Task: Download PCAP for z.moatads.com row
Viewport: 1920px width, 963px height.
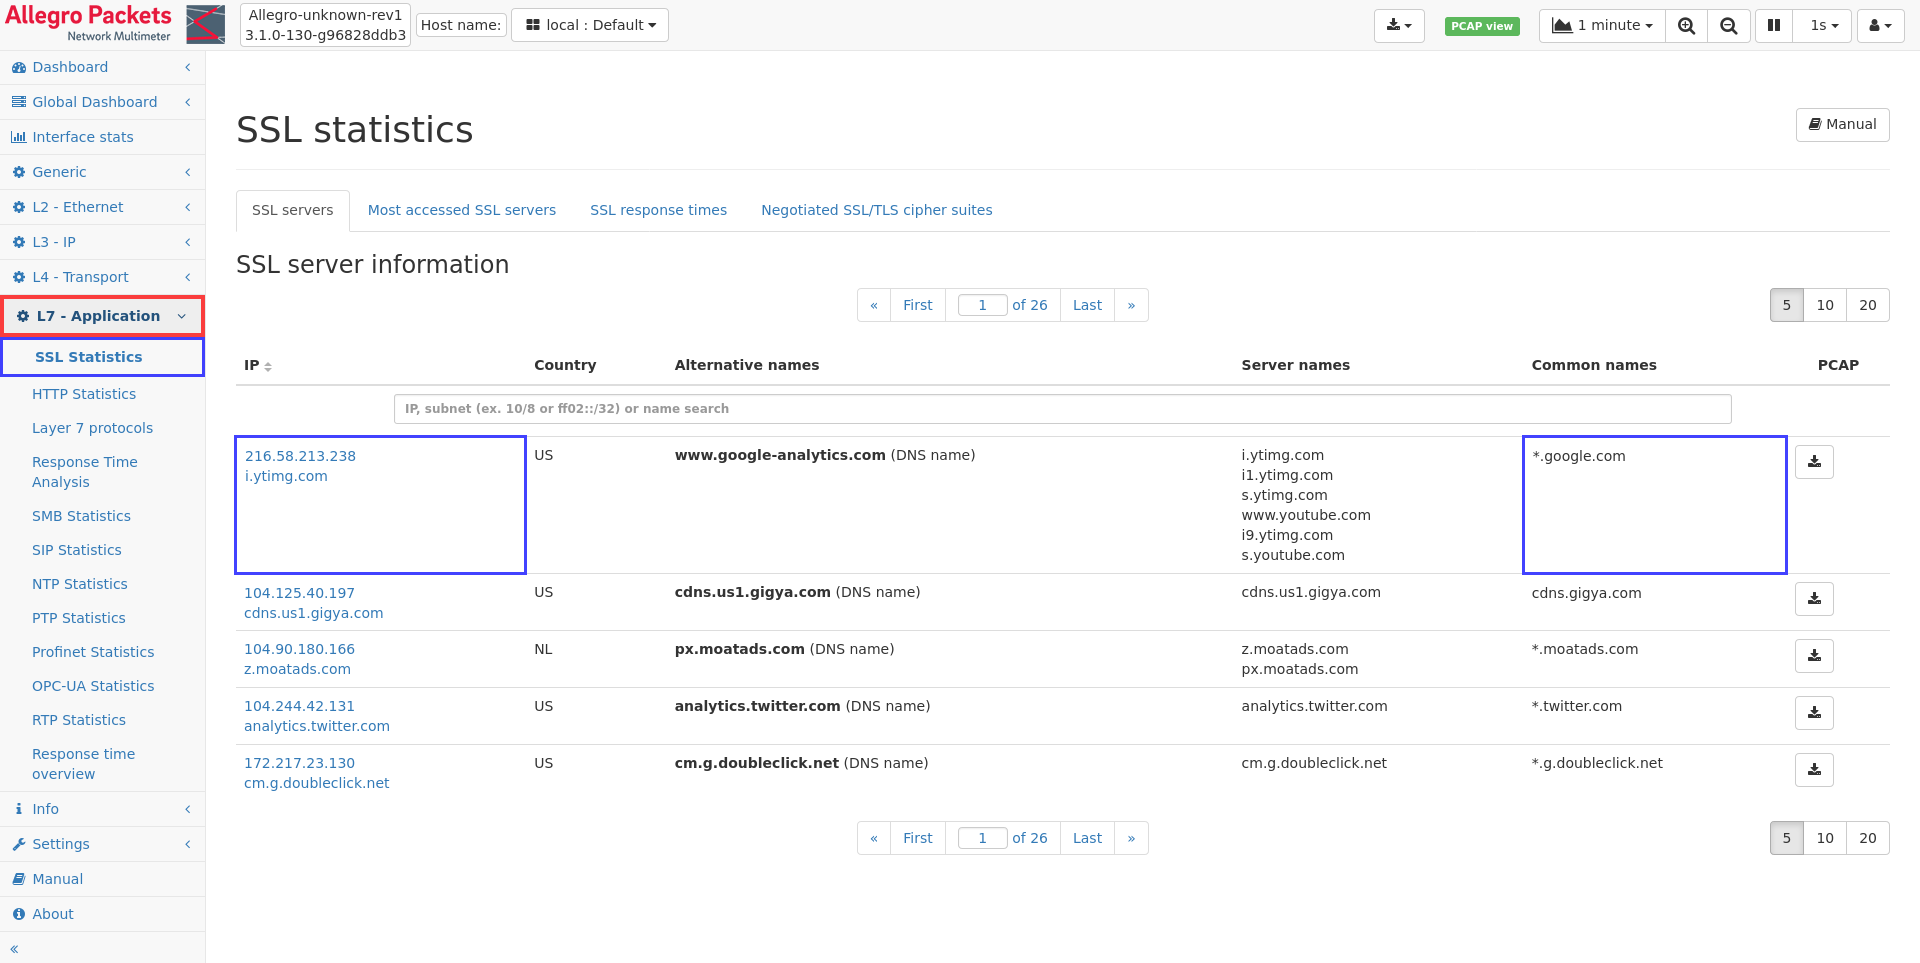Action: click(1814, 656)
